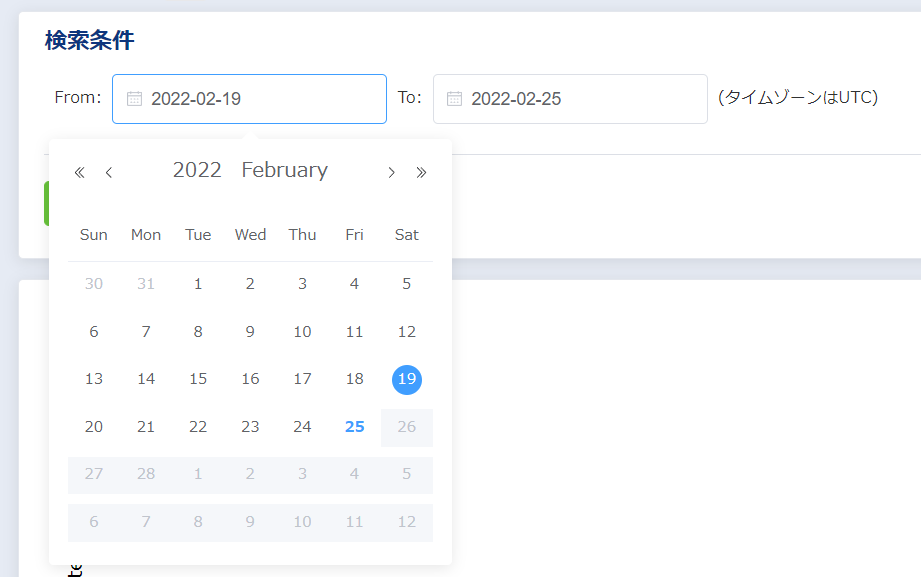Select today's date 25 in calendar
The height and width of the screenshot is (577, 921).
coord(354,427)
